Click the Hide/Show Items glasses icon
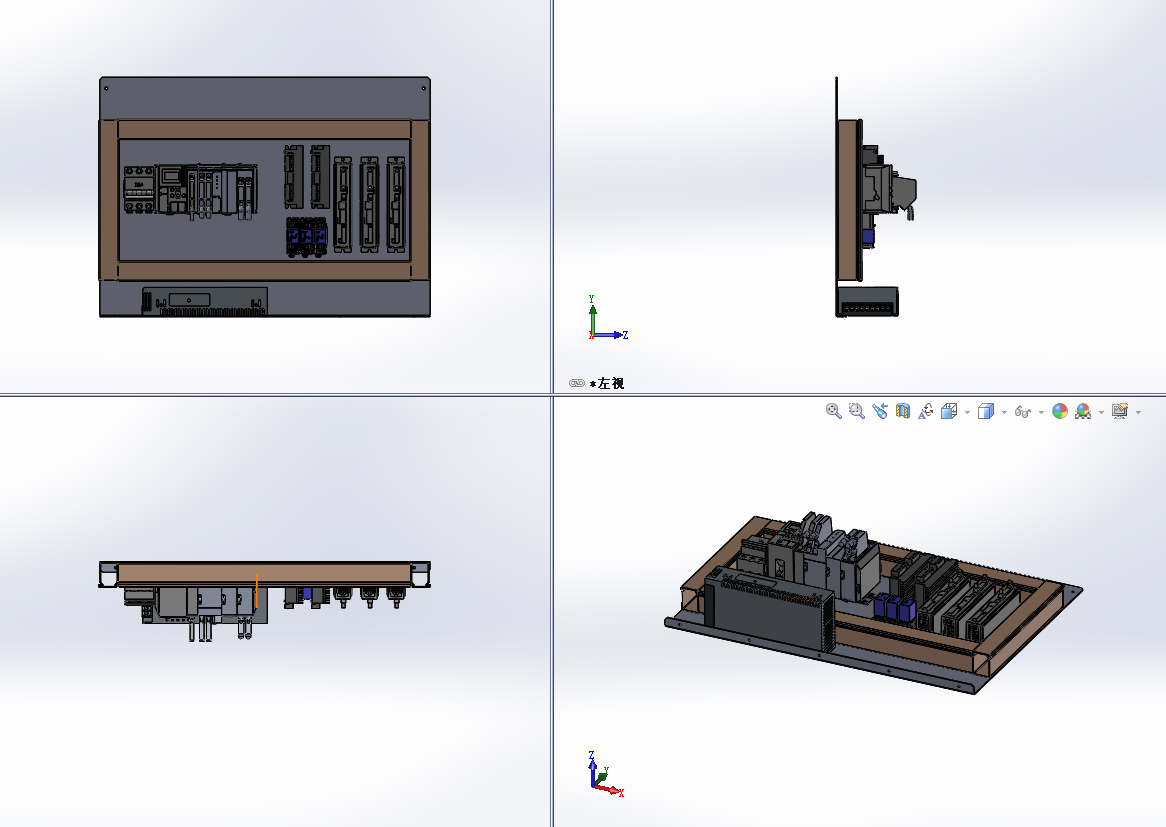Image resolution: width=1166 pixels, height=827 pixels. click(1022, 411)
